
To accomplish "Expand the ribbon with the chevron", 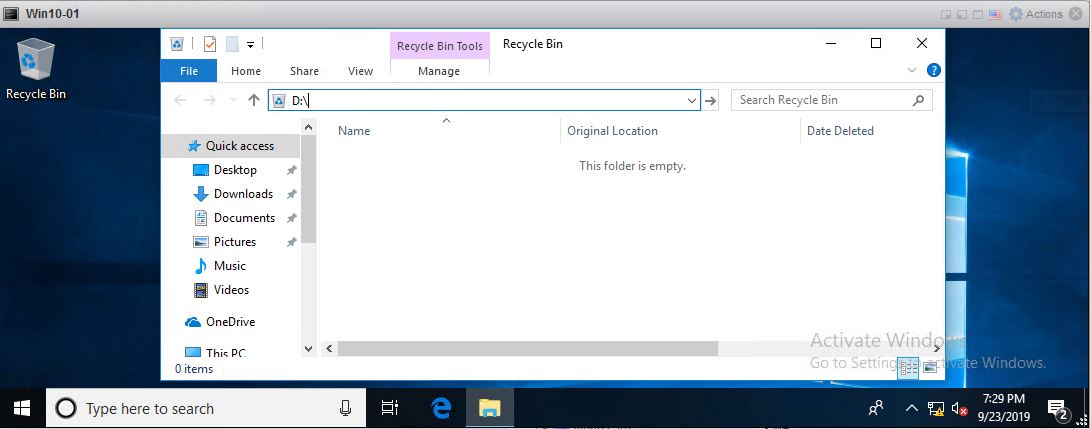I will coord(912,70).
